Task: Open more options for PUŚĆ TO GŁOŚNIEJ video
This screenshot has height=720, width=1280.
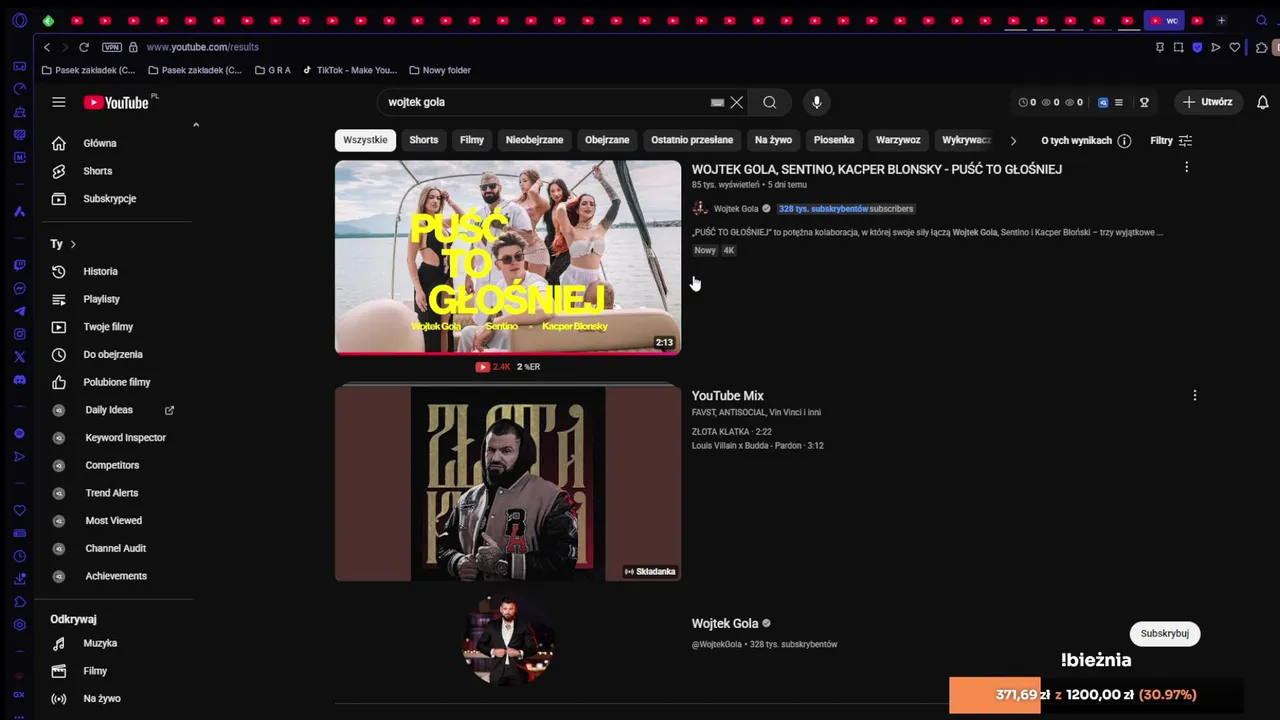Action: pos(1187,168)
